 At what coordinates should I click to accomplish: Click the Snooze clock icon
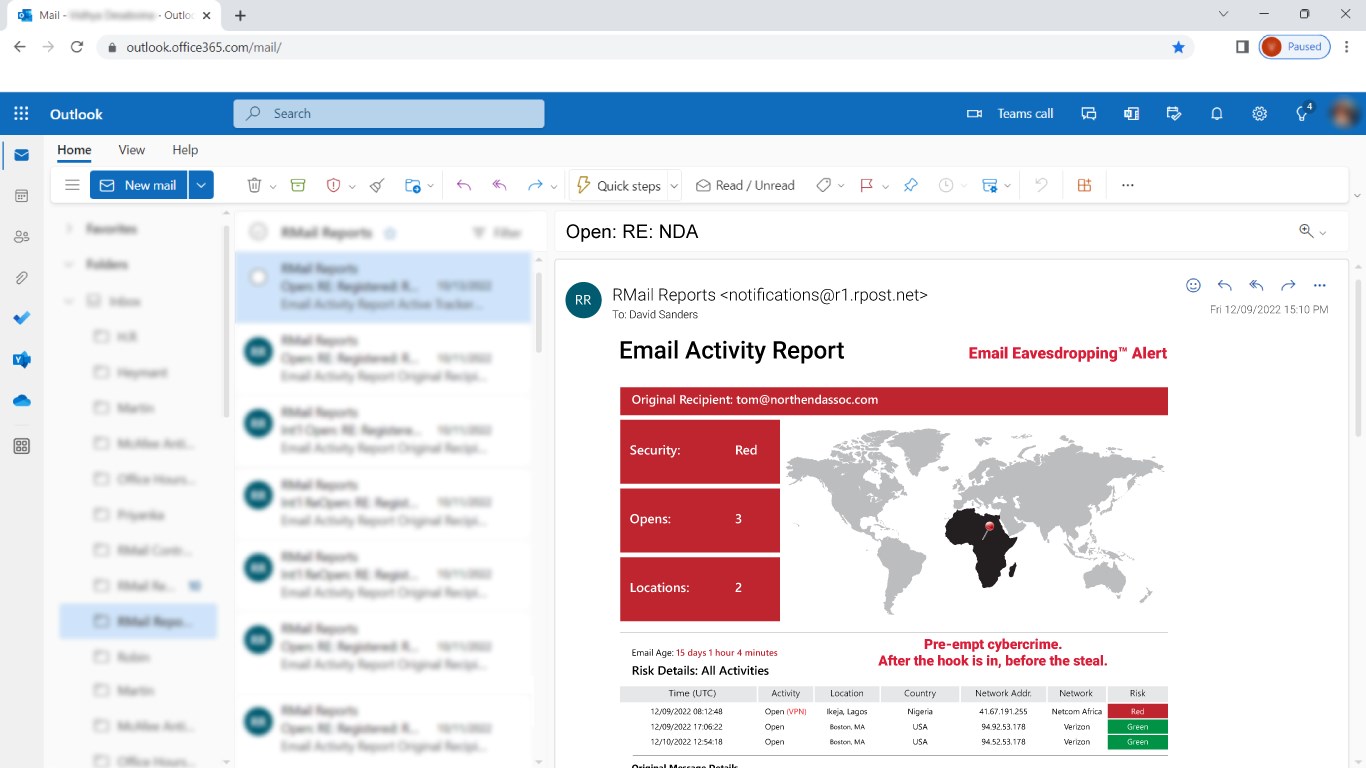tap(945, 185)
